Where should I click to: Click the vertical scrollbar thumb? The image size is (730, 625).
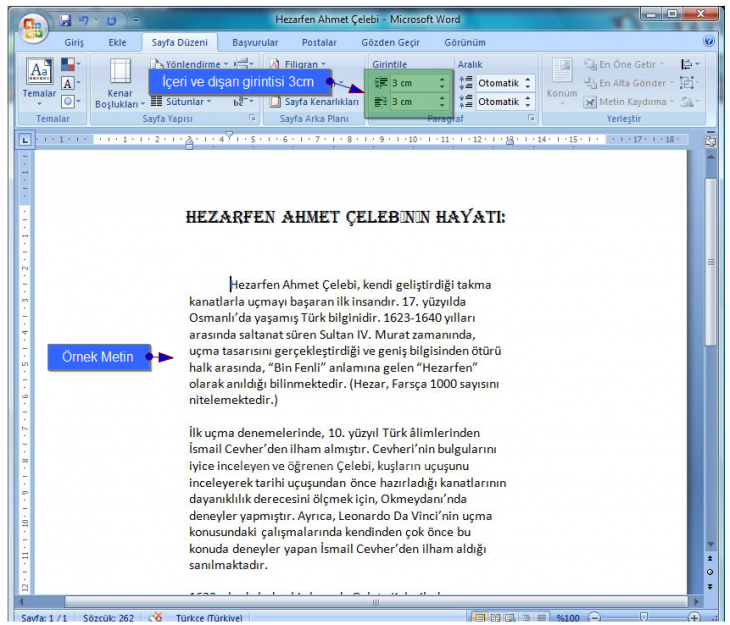[710, 262]
